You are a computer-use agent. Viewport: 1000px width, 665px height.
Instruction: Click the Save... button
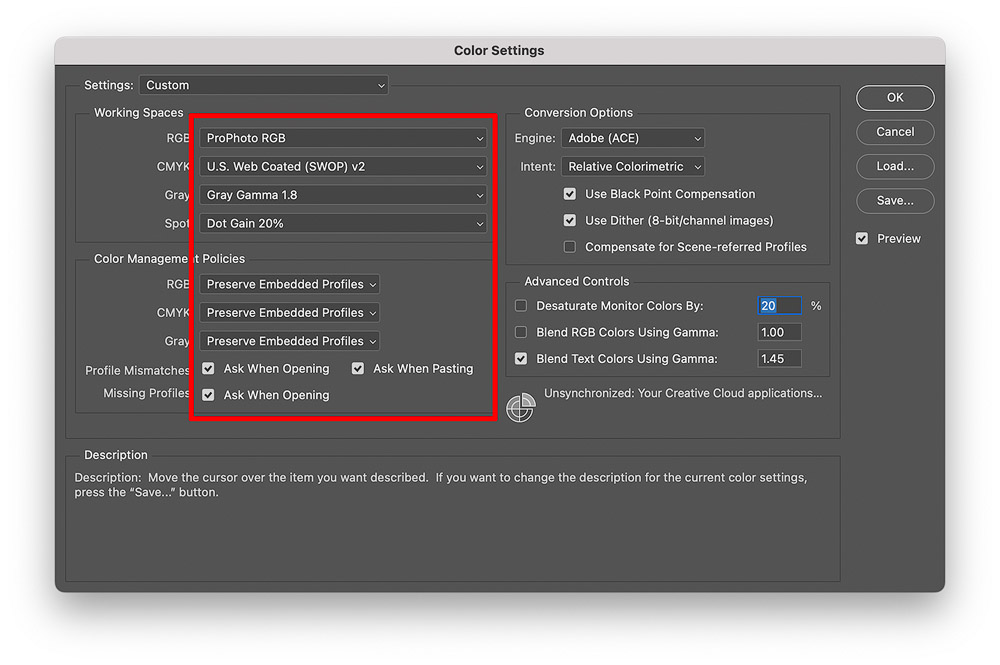[895, 201]
